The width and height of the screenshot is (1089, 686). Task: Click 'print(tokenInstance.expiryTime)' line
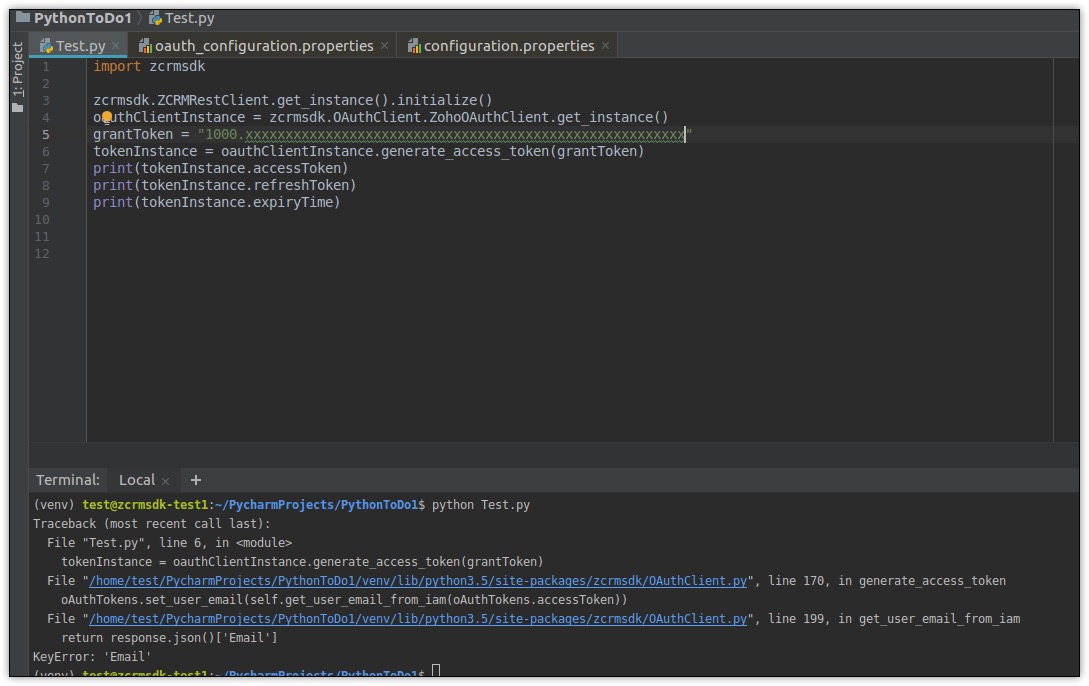click(x=217, y=202)
